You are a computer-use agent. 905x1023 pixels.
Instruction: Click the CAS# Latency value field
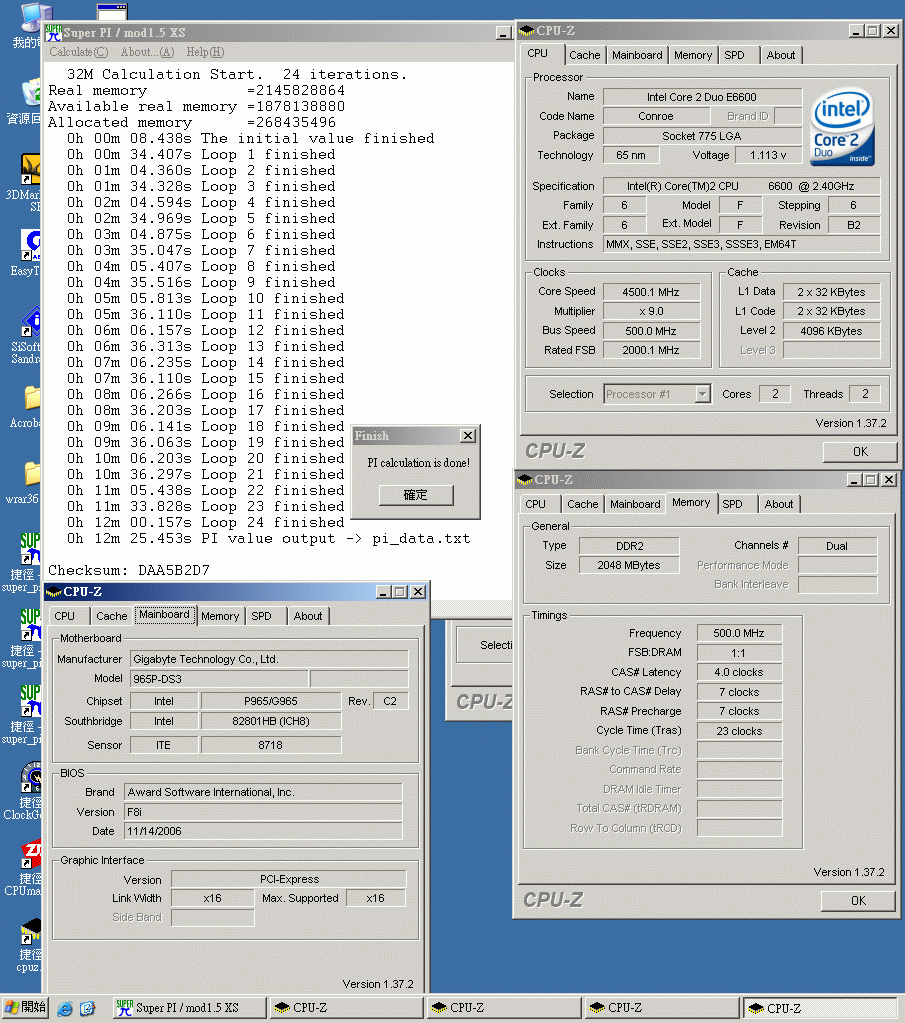[x=739, y=672]
